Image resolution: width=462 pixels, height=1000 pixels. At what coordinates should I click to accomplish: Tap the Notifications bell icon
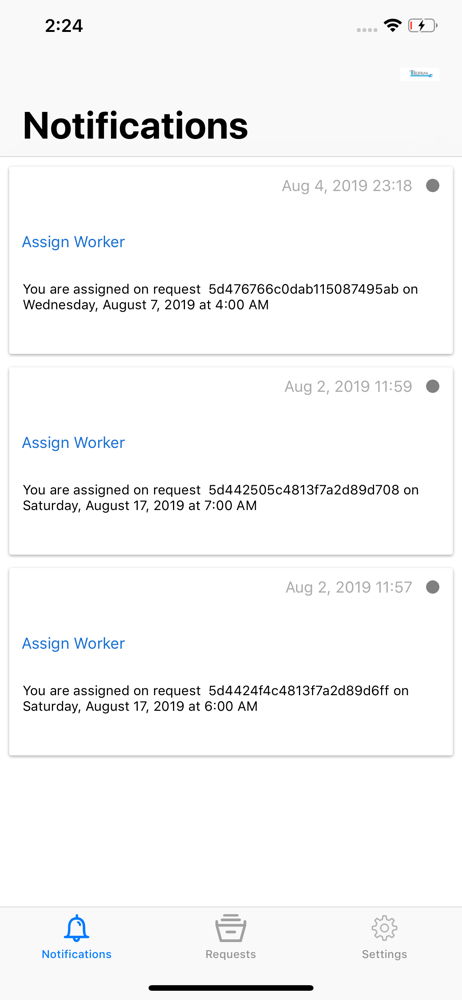tap(77, 928)
